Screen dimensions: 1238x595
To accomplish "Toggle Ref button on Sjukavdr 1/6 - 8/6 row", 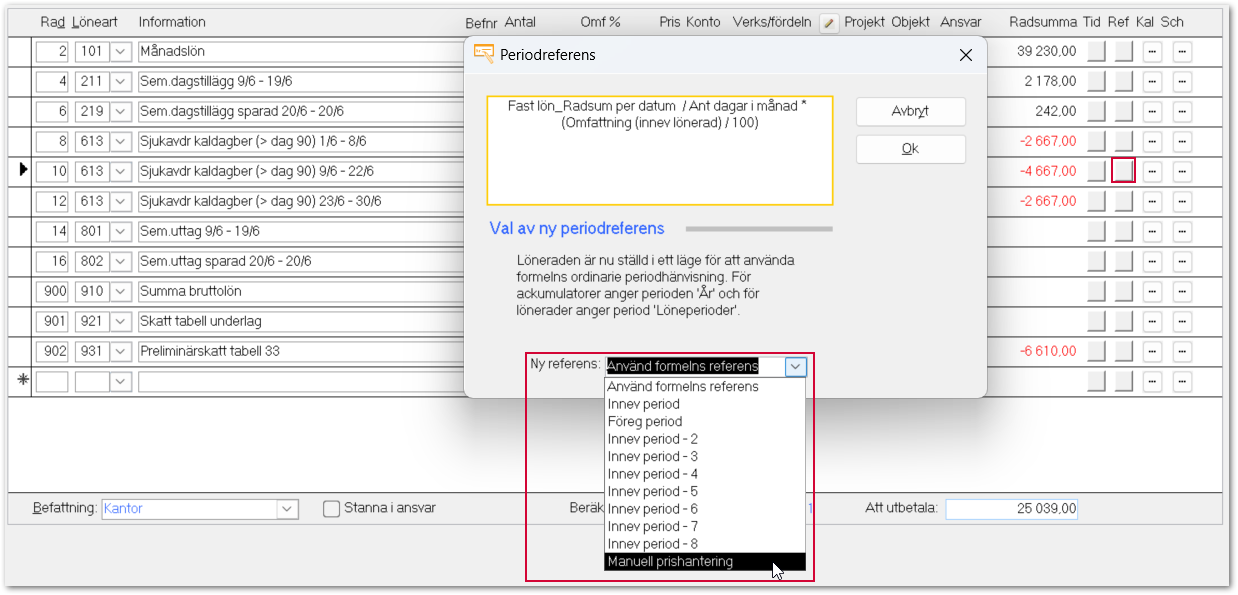I will pos(1123,141).
